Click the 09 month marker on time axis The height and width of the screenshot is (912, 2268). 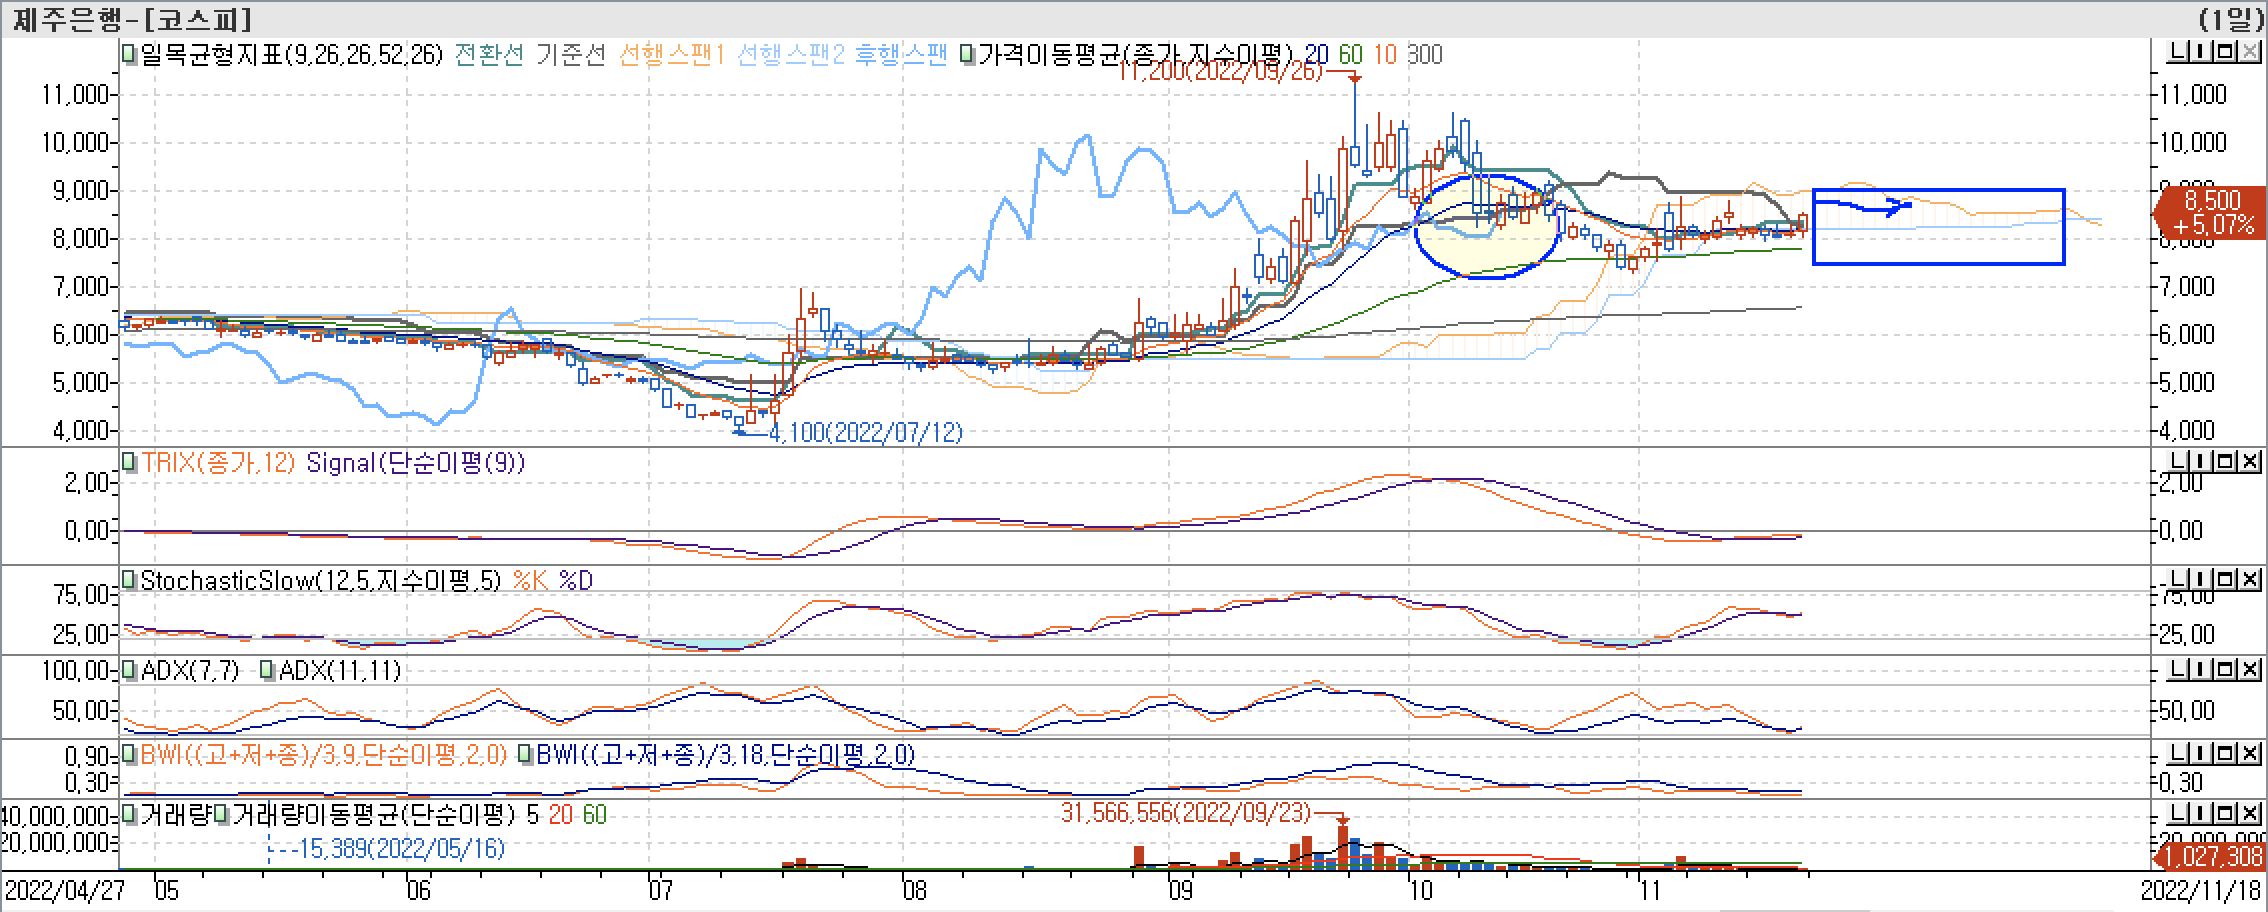(1180, 889)
